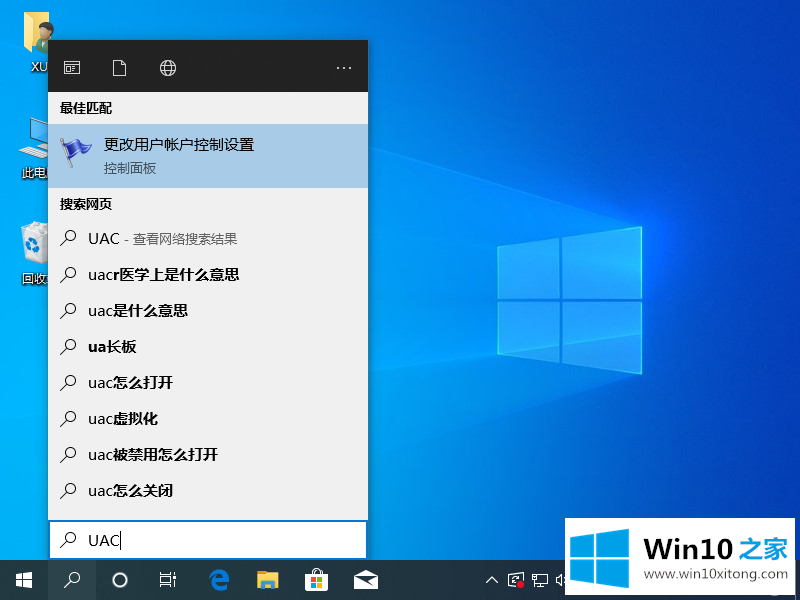Click the 搜索网页 section header

86,204
